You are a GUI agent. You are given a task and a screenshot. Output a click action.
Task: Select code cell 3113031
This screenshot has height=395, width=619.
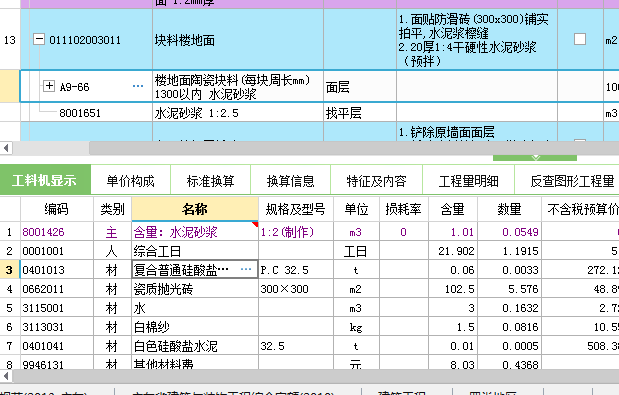pos(57,326)
